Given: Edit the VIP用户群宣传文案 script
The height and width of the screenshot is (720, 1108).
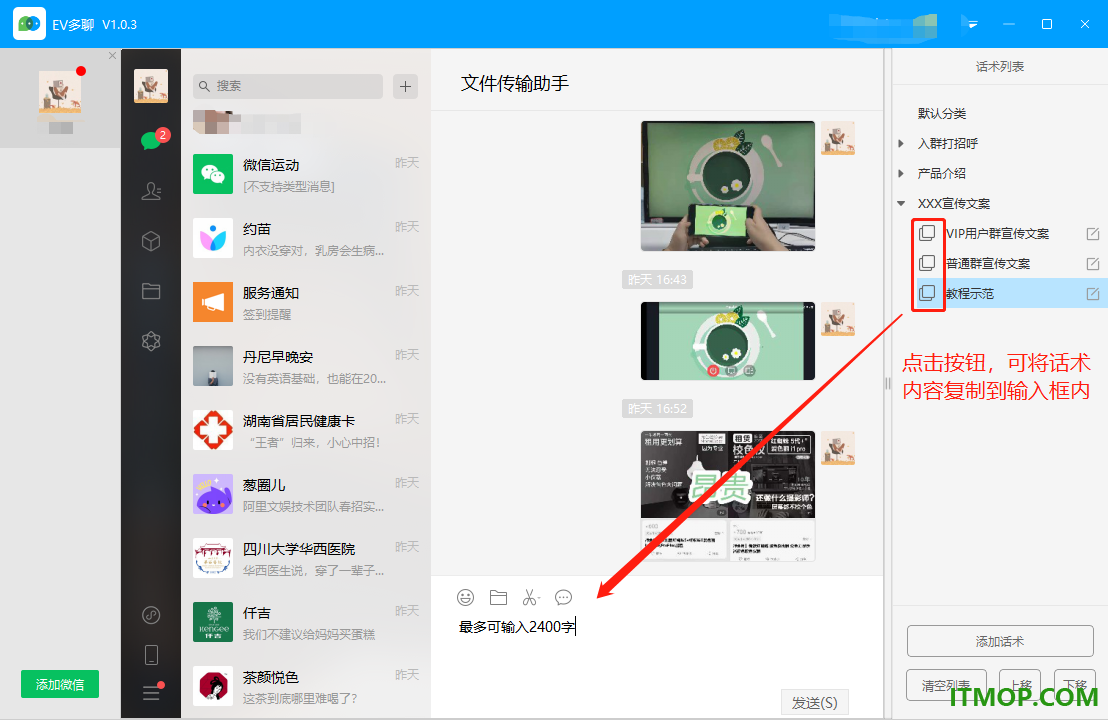Looking at the screenshot, I should tap(1092, 234).
